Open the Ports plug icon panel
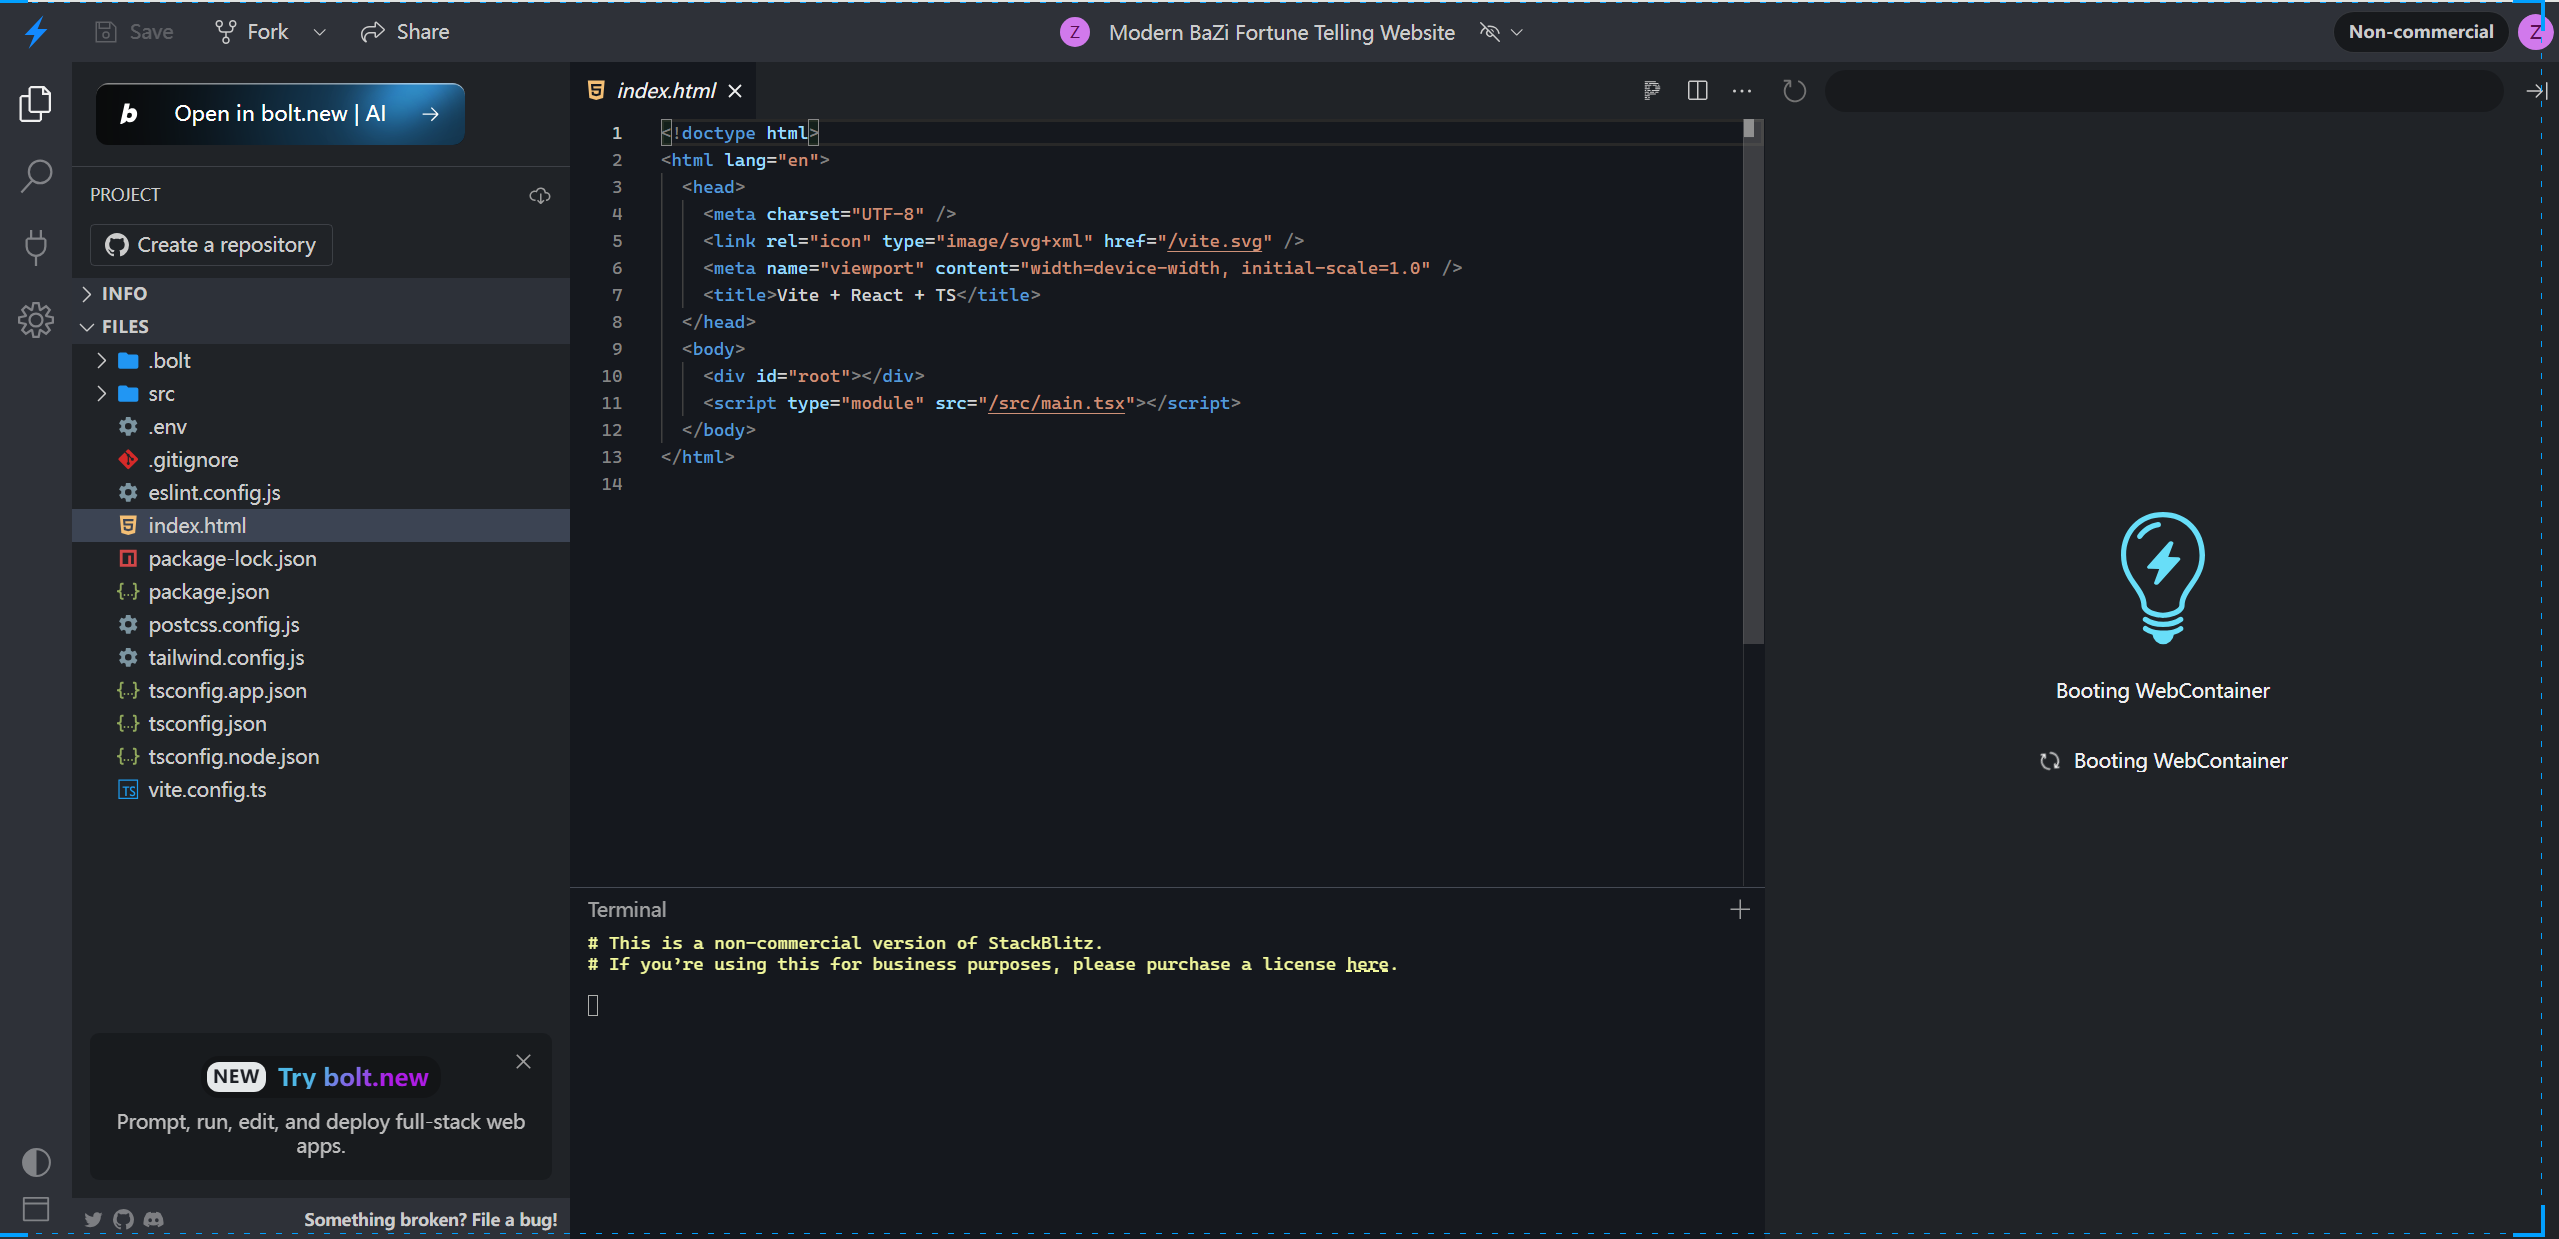Viewport: 2559px width, 1239px height. [x=36, y=247]
